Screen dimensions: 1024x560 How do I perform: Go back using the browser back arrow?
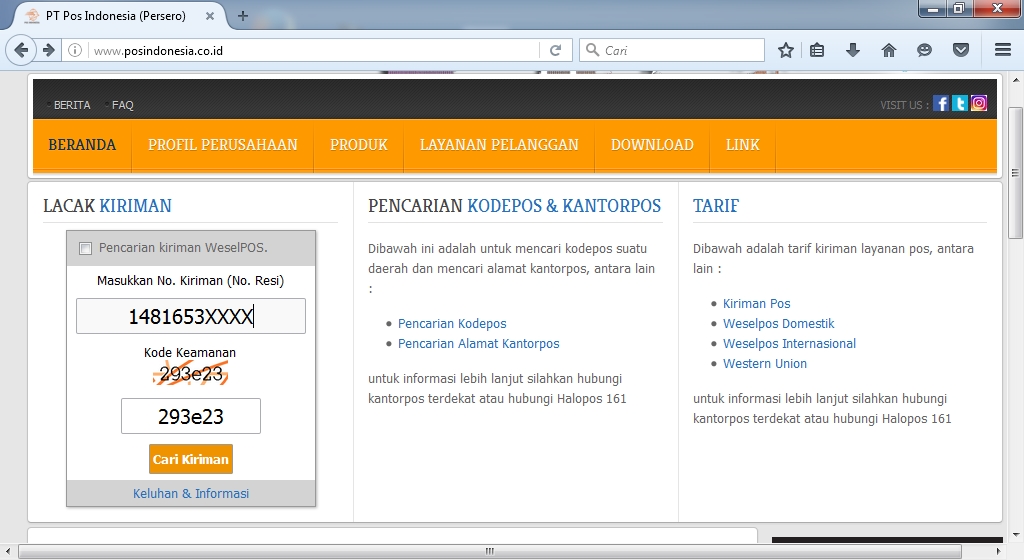point(22,50)
